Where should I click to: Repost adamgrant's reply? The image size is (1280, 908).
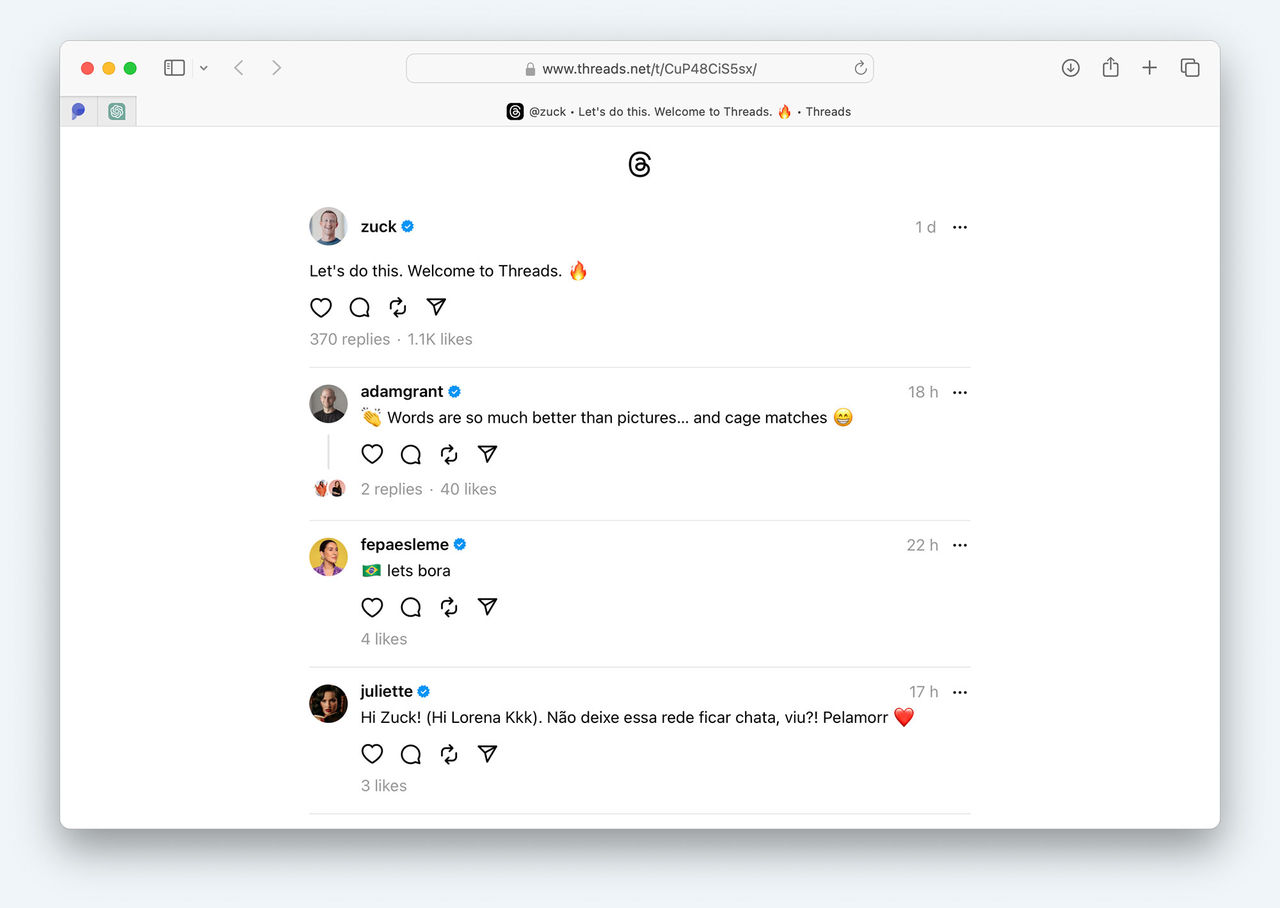coord(449,455)
